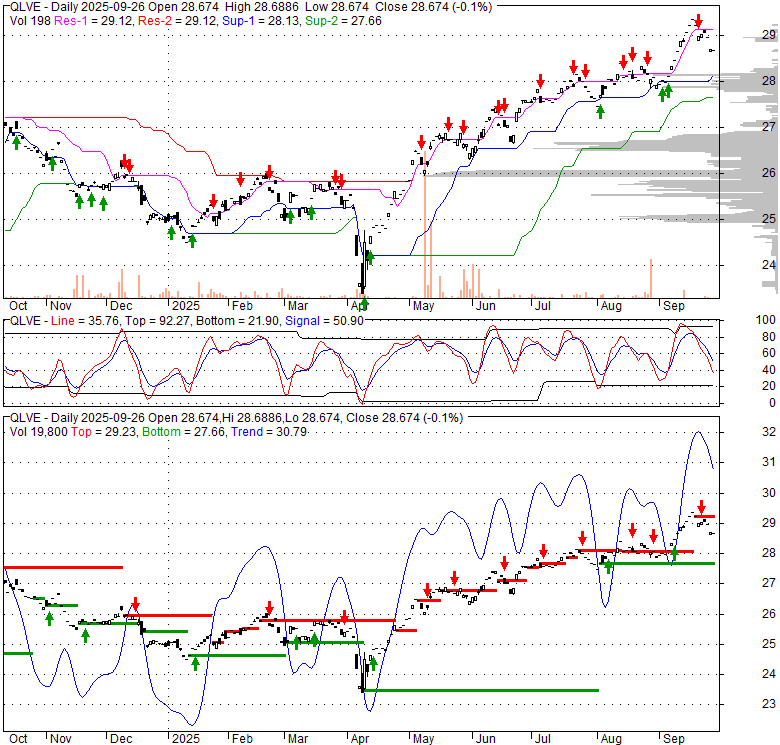This screenshot has height=745, width=780.
Task: Click the 'Sep' label on top chart axis
Action: [x=674, y=306]
